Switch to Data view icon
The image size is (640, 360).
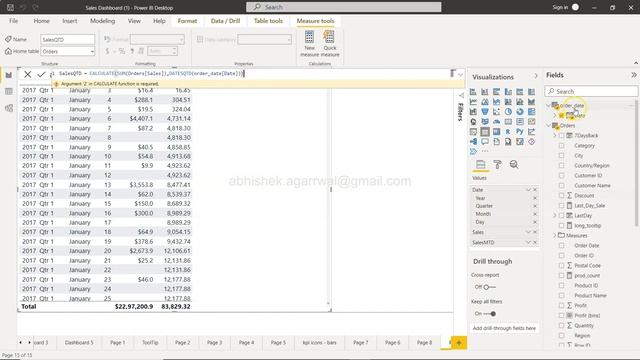pyautogui.click(x=9, y=91)
